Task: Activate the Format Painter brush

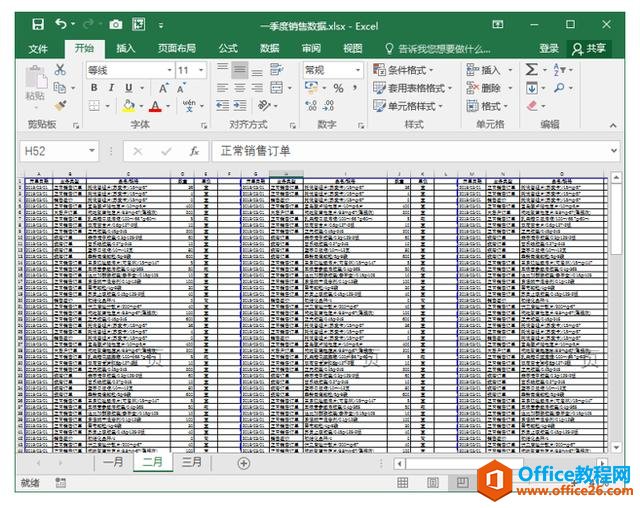Action: pos(60,106)
